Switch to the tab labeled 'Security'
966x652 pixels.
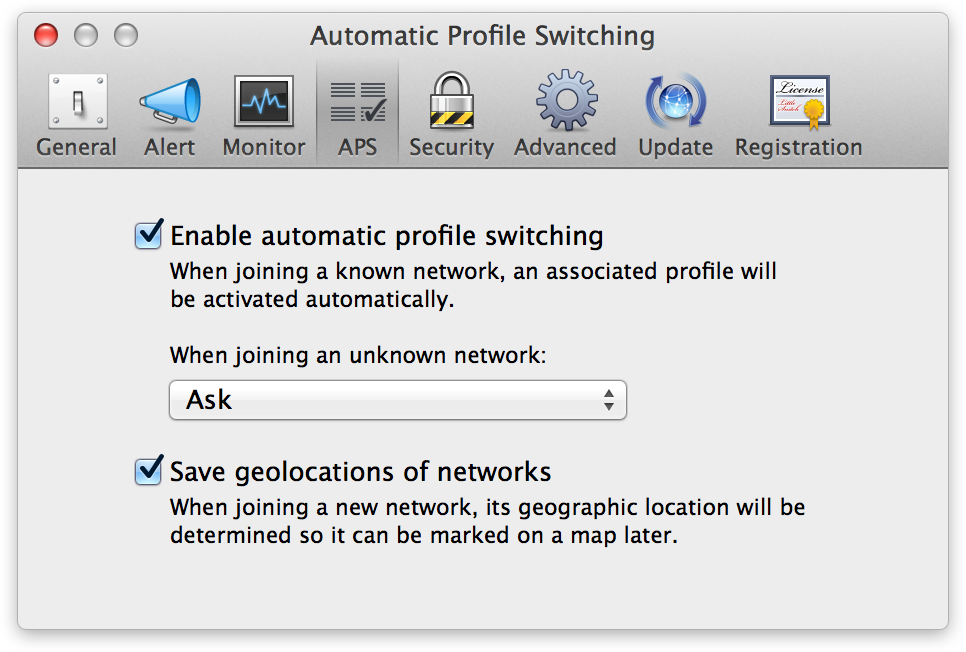pos(451,147)
